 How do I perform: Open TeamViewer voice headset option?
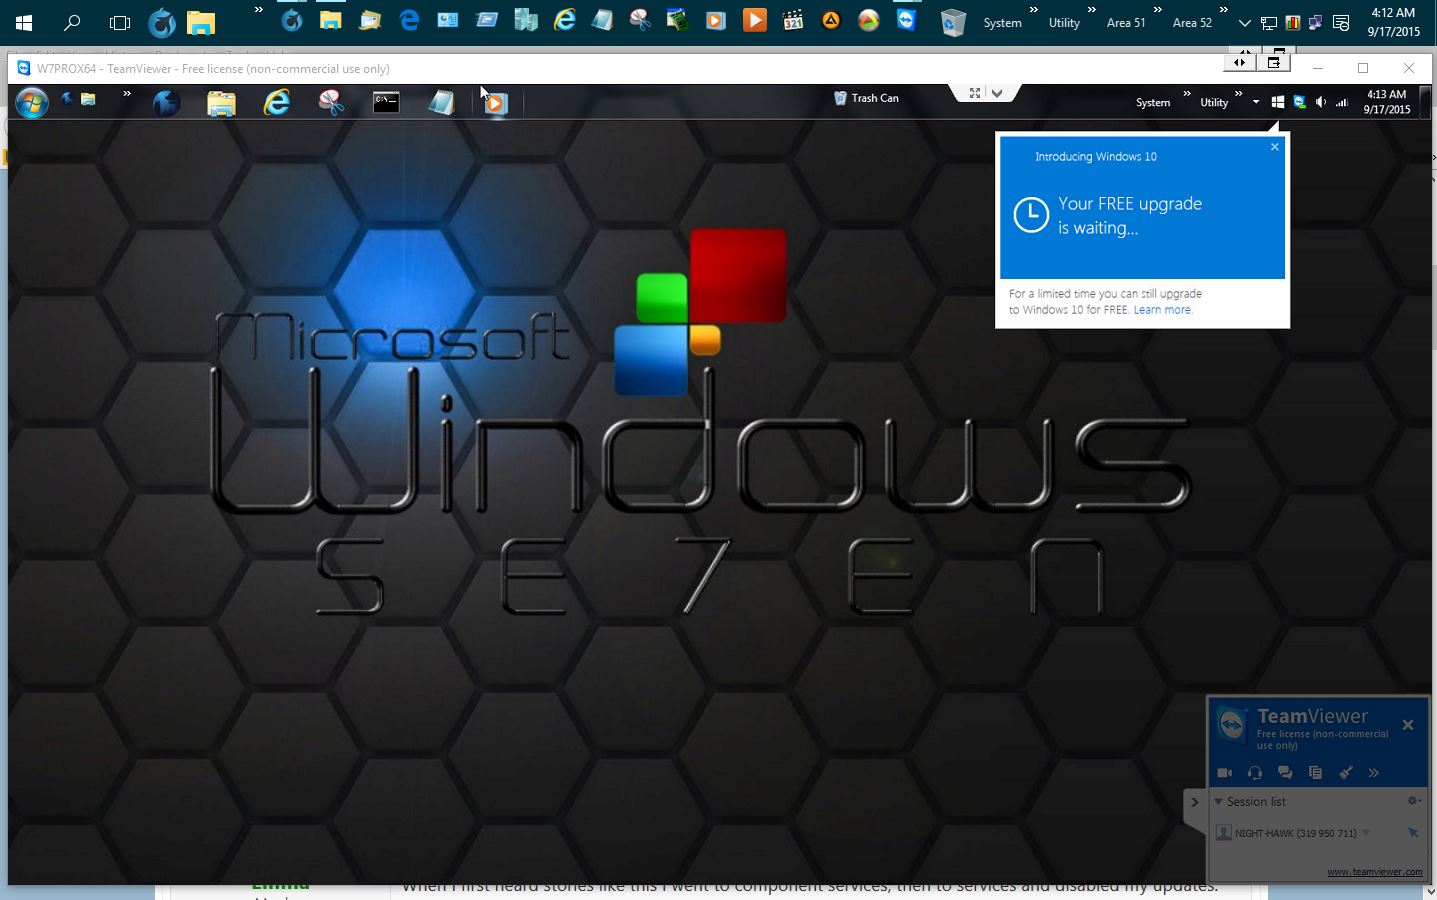tap(1255, 772)
